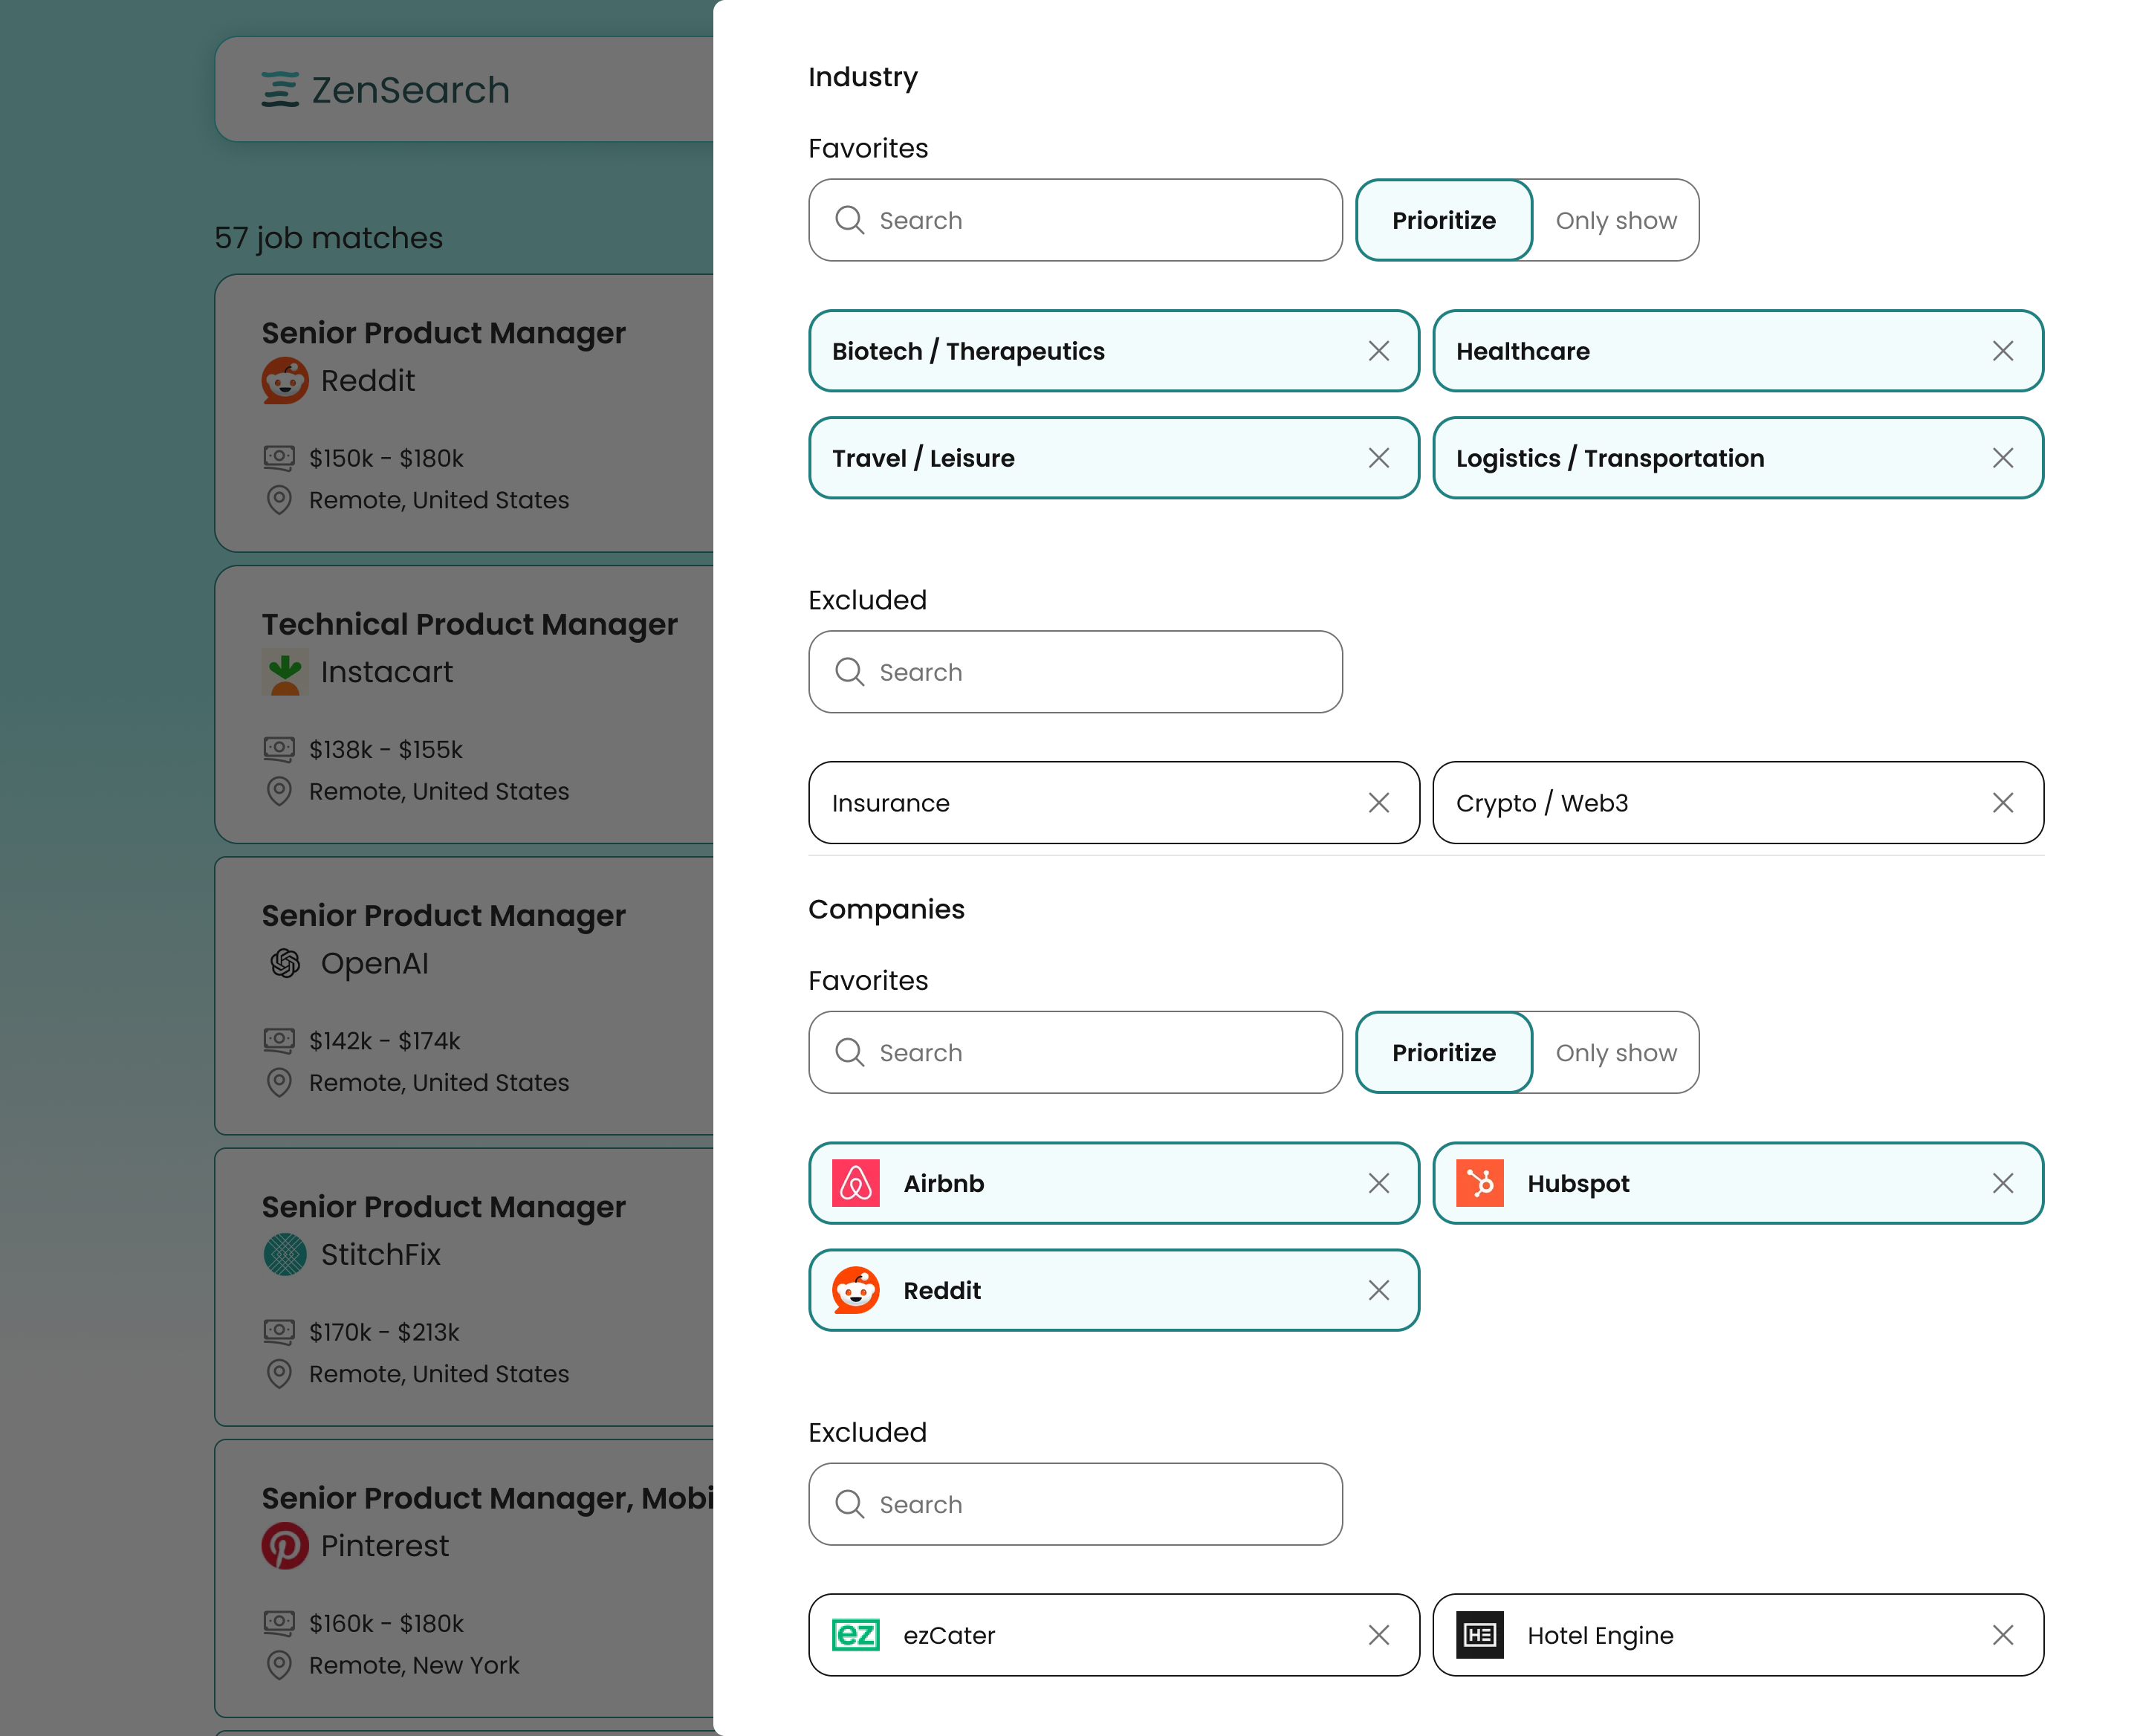Click the location pin on Reddit card

click(279, 500)
